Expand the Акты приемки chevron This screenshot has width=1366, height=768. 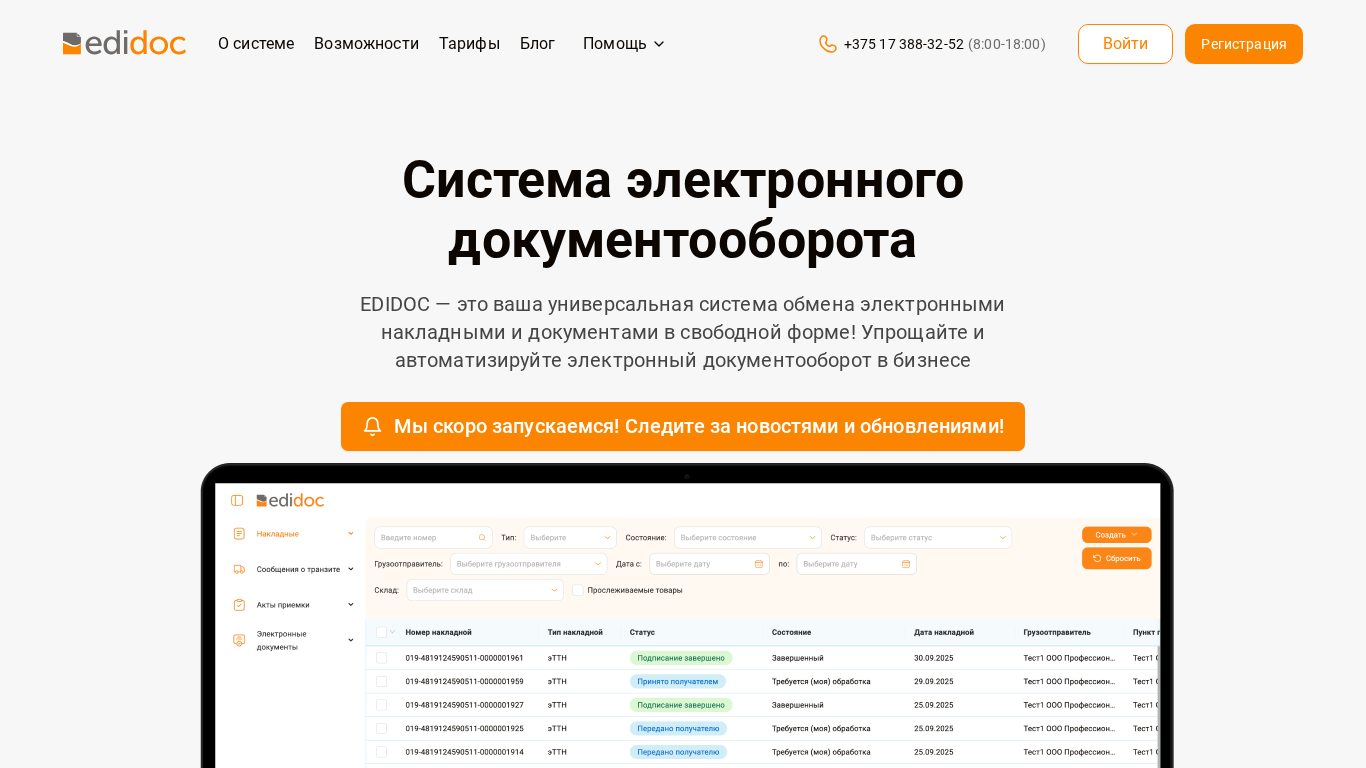(x=351, y=605)
